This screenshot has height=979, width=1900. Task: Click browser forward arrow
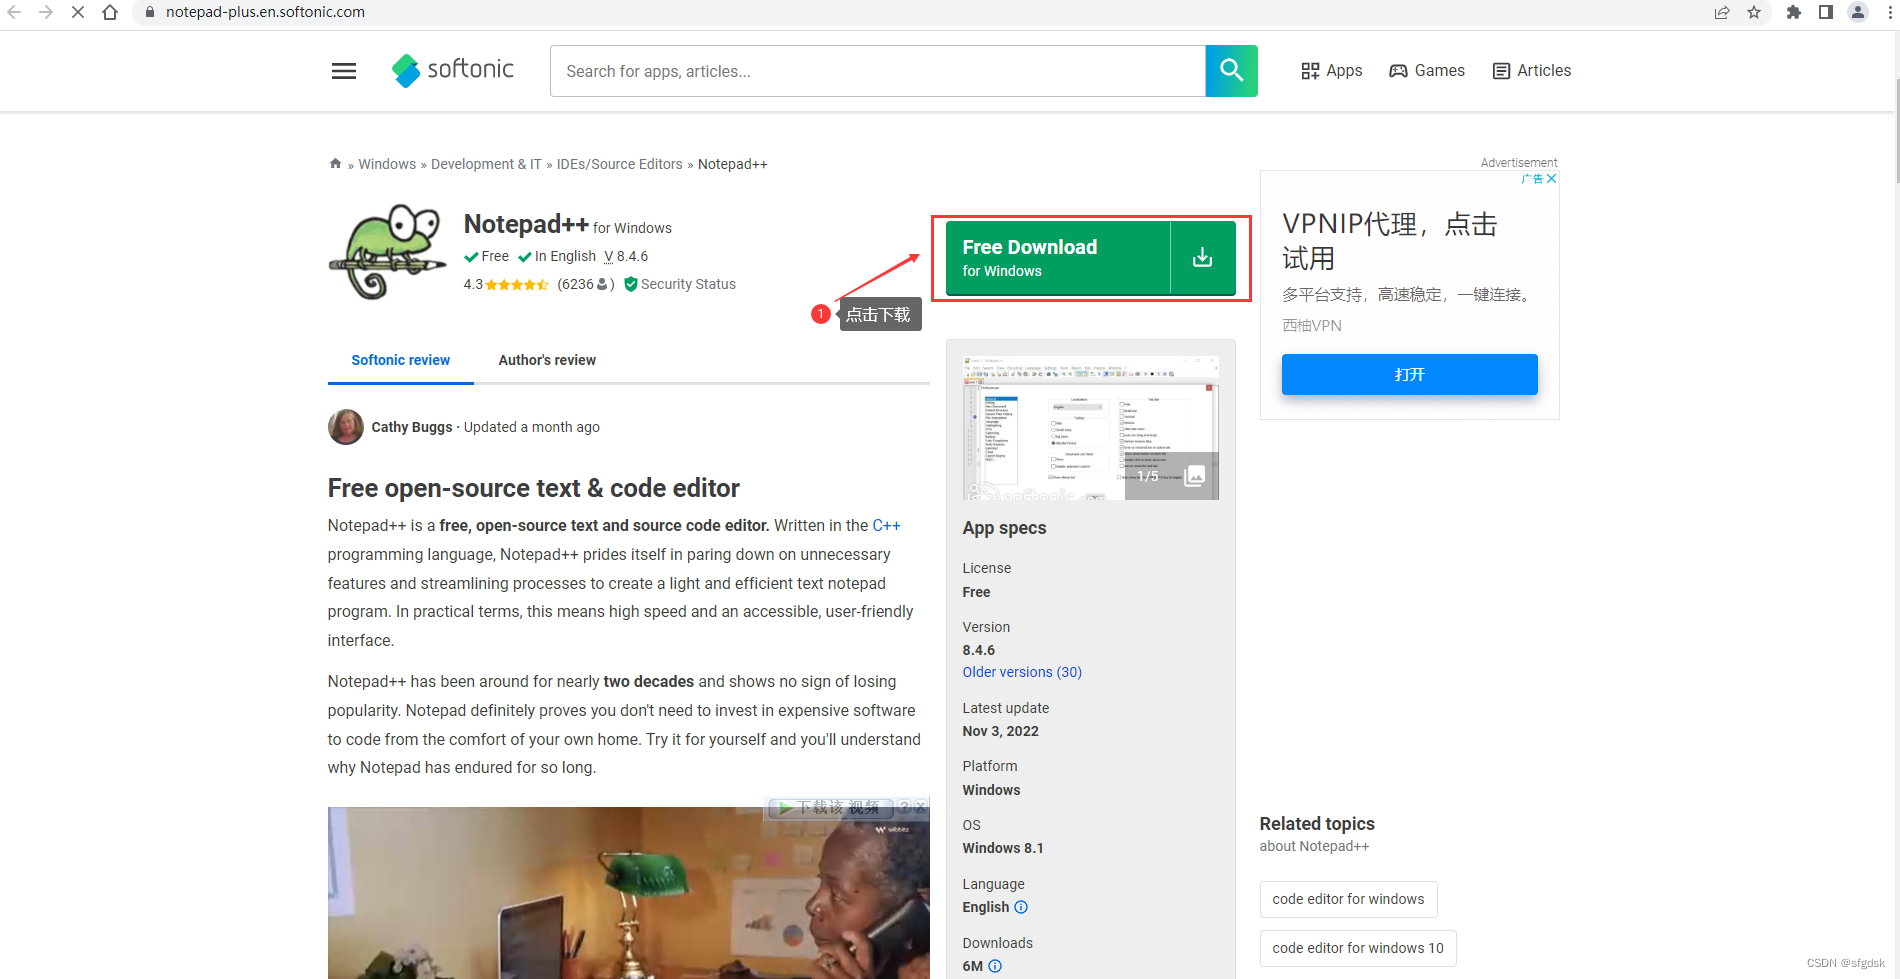[46, 12]
